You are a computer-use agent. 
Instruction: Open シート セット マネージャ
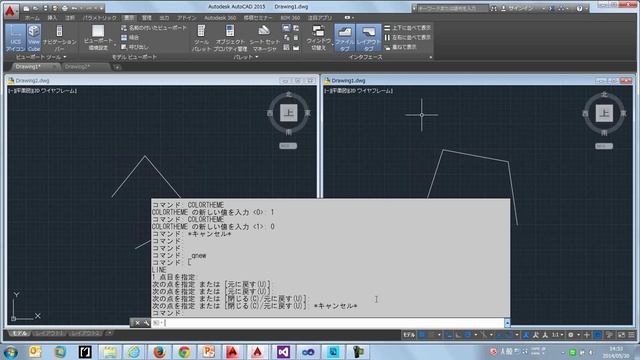[x=264, y=38]
